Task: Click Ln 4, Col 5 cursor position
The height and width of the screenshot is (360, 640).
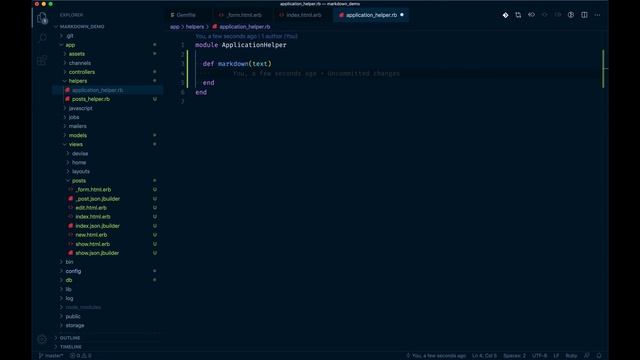Action: pos(484,356)
